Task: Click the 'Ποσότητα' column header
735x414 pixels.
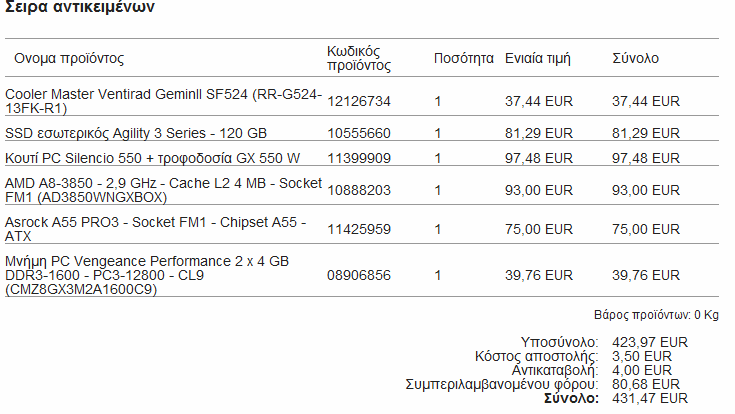Action: tap(463, 58)
